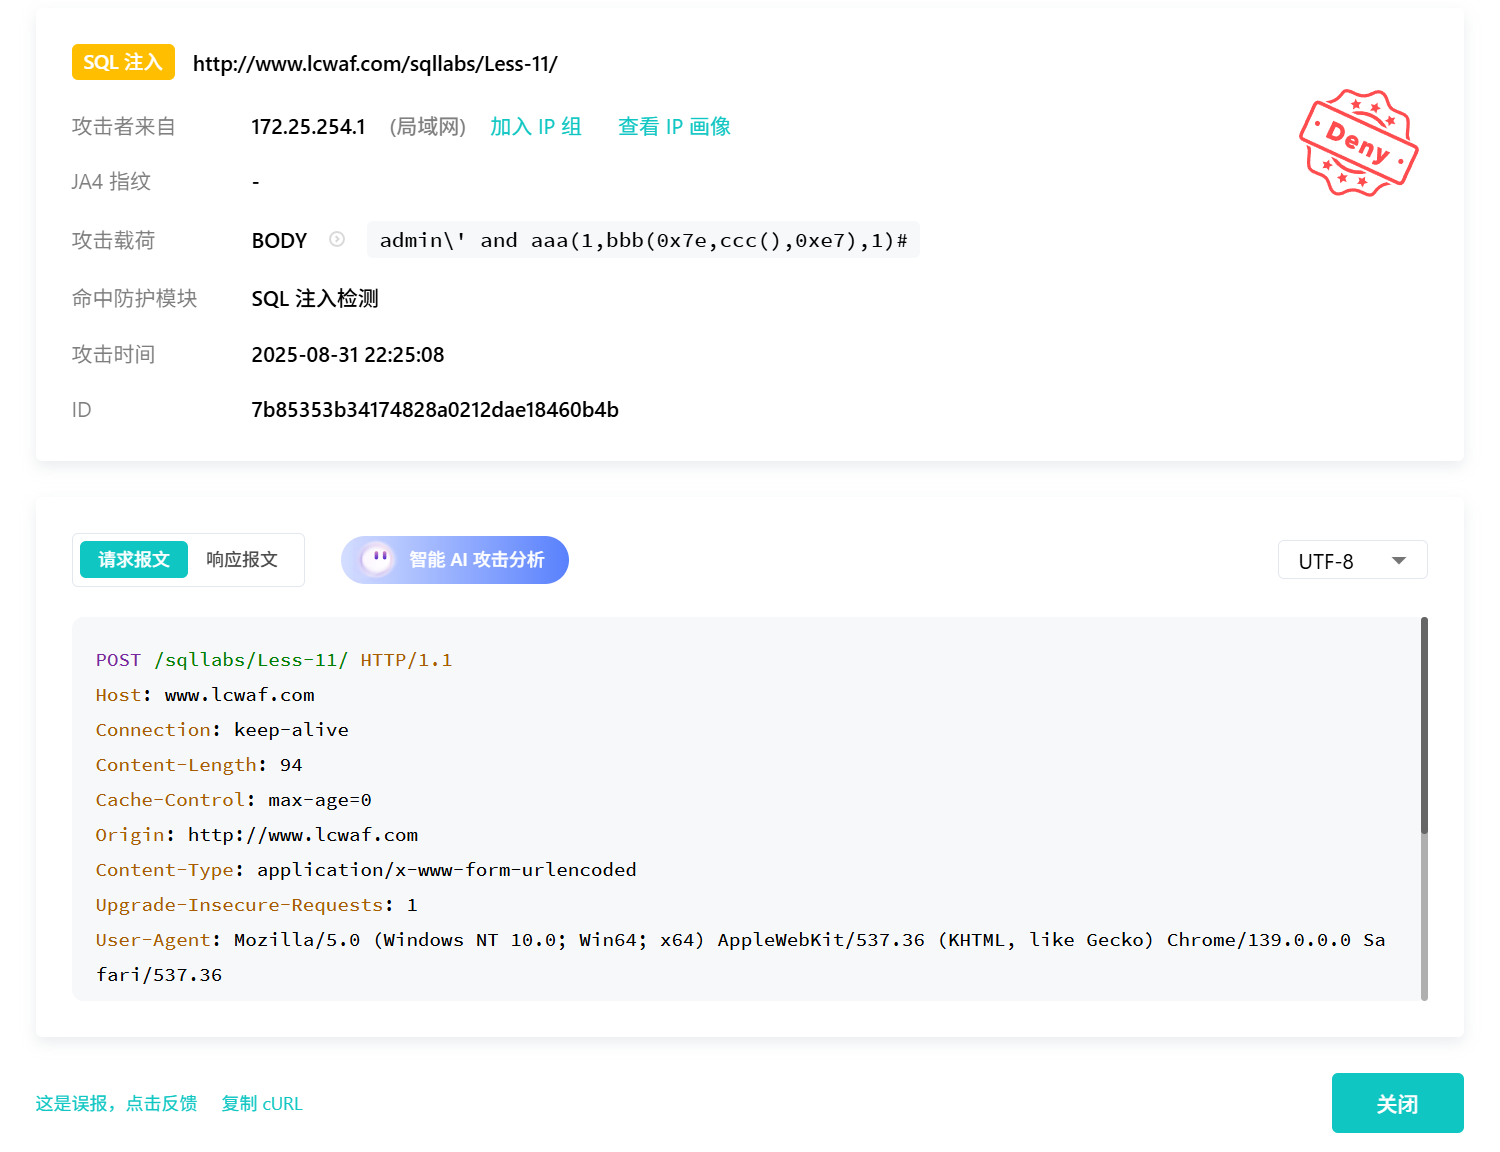This screenshot has width=1500, height=1152.
Task: Click the Origin header line
Action: (257, 835)
